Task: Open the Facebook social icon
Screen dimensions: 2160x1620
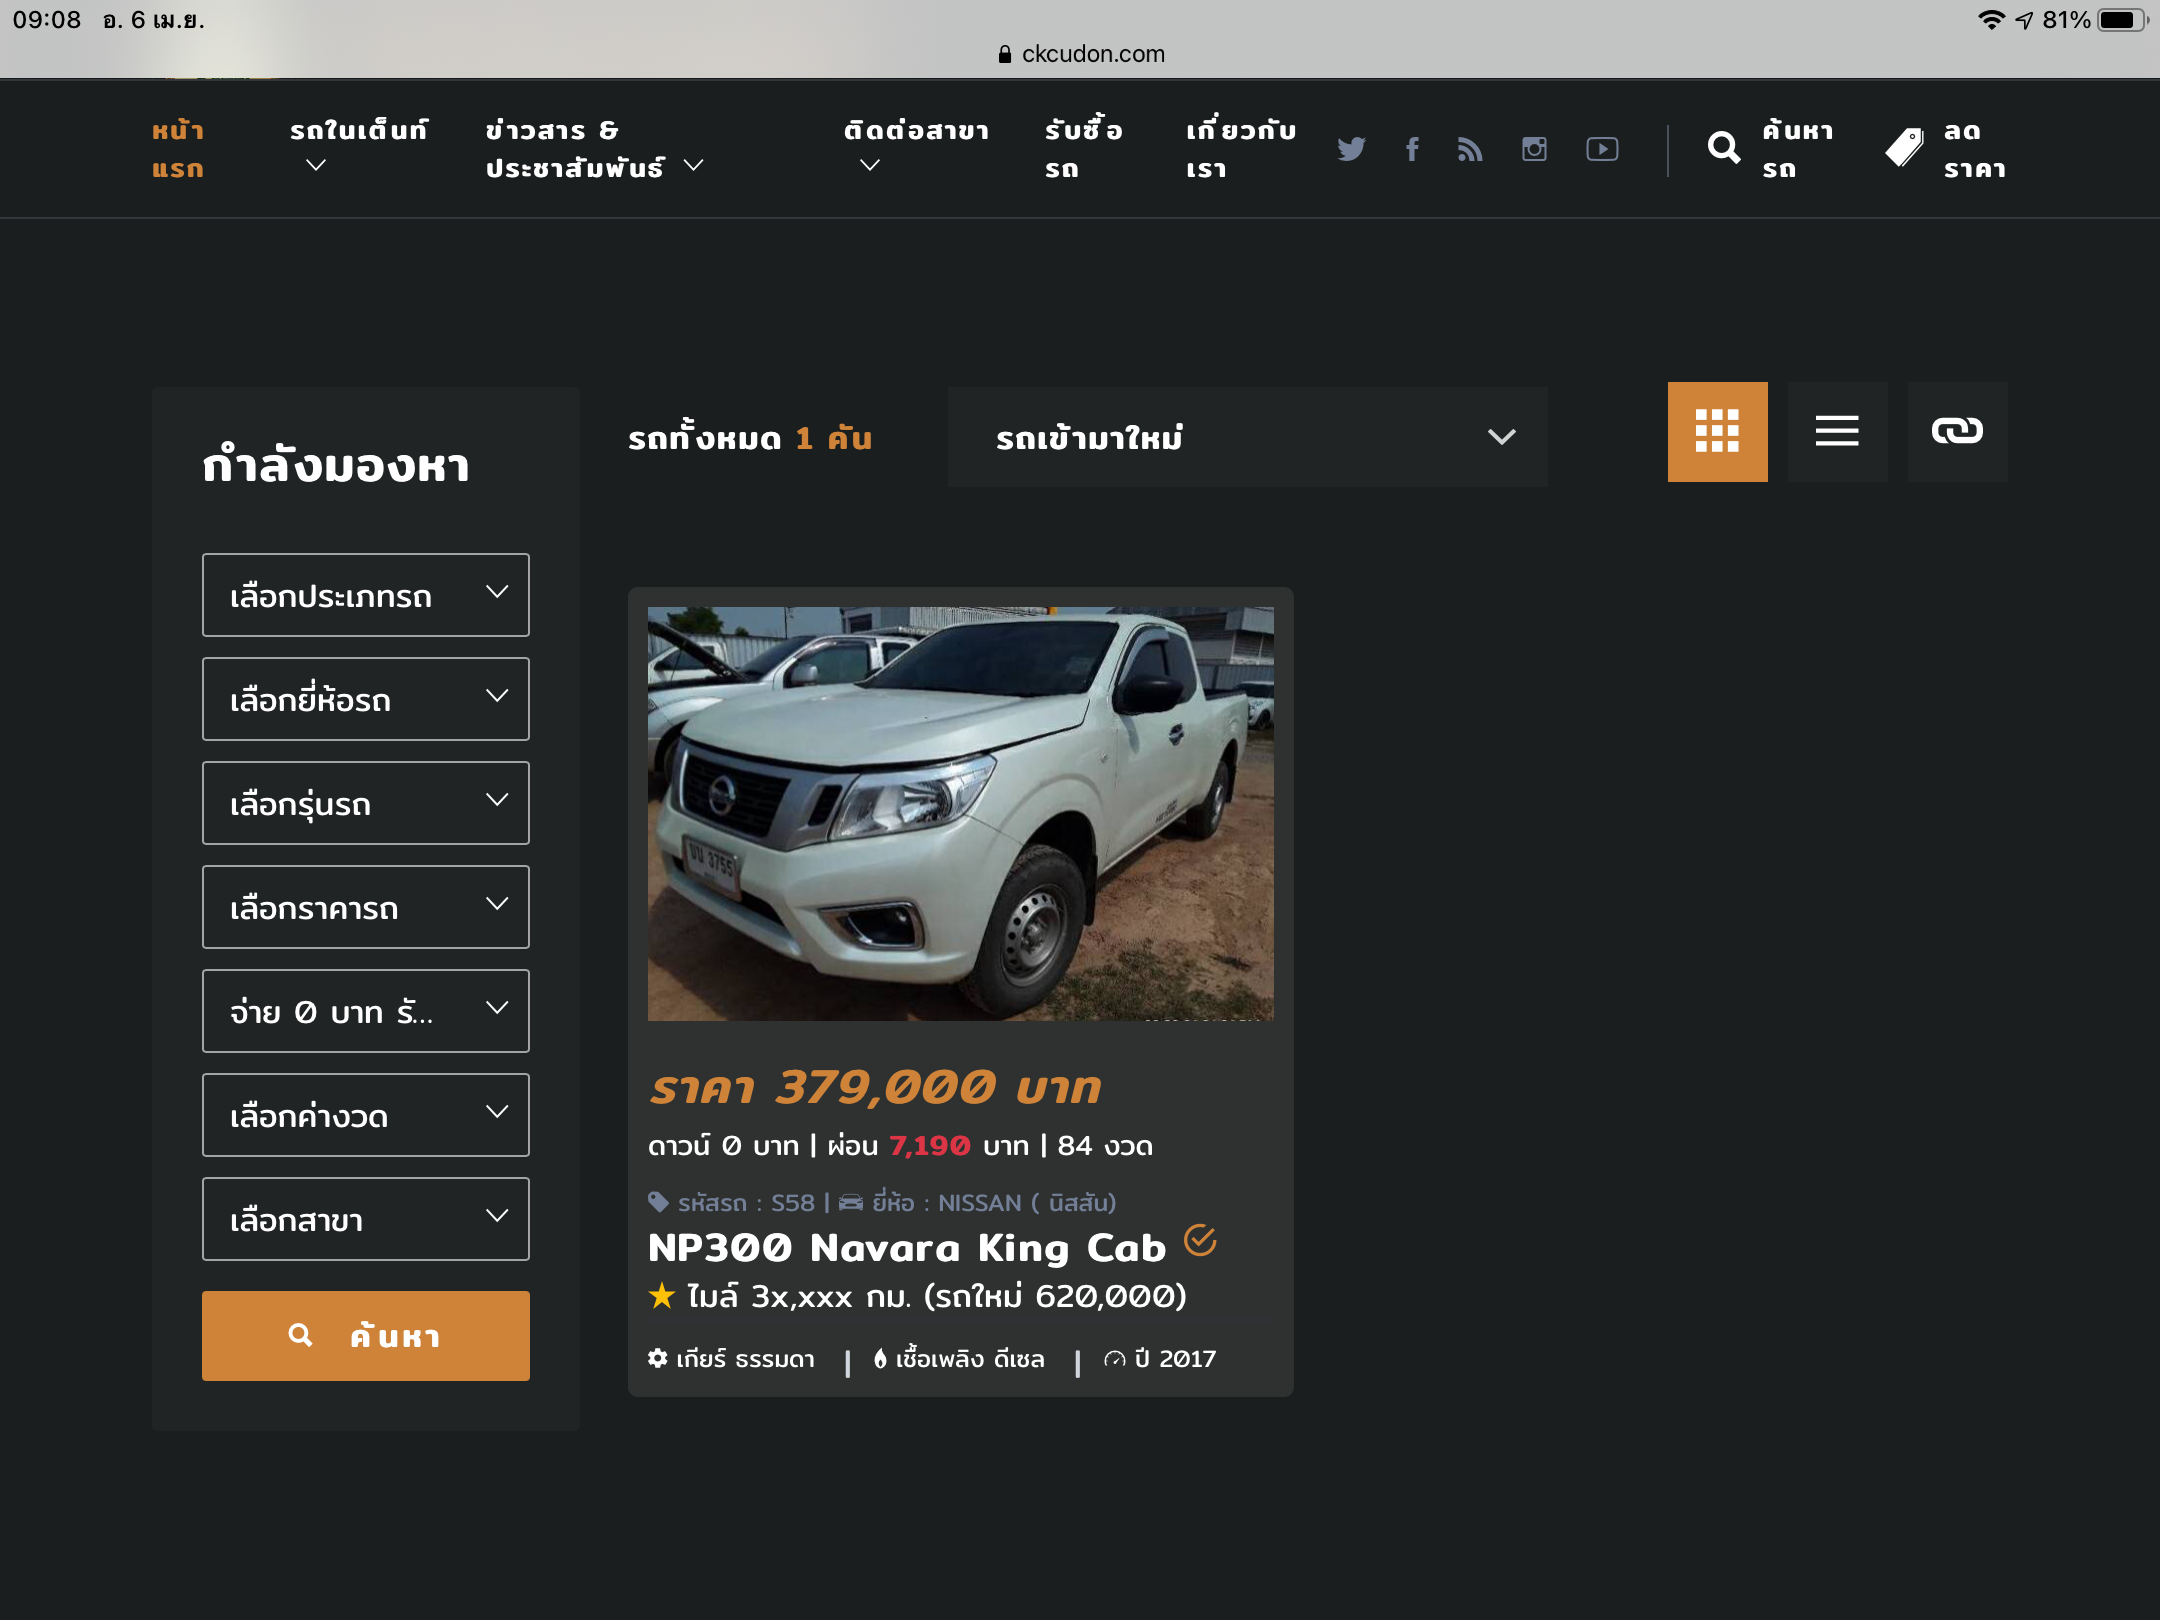Action: [1412, 149]
